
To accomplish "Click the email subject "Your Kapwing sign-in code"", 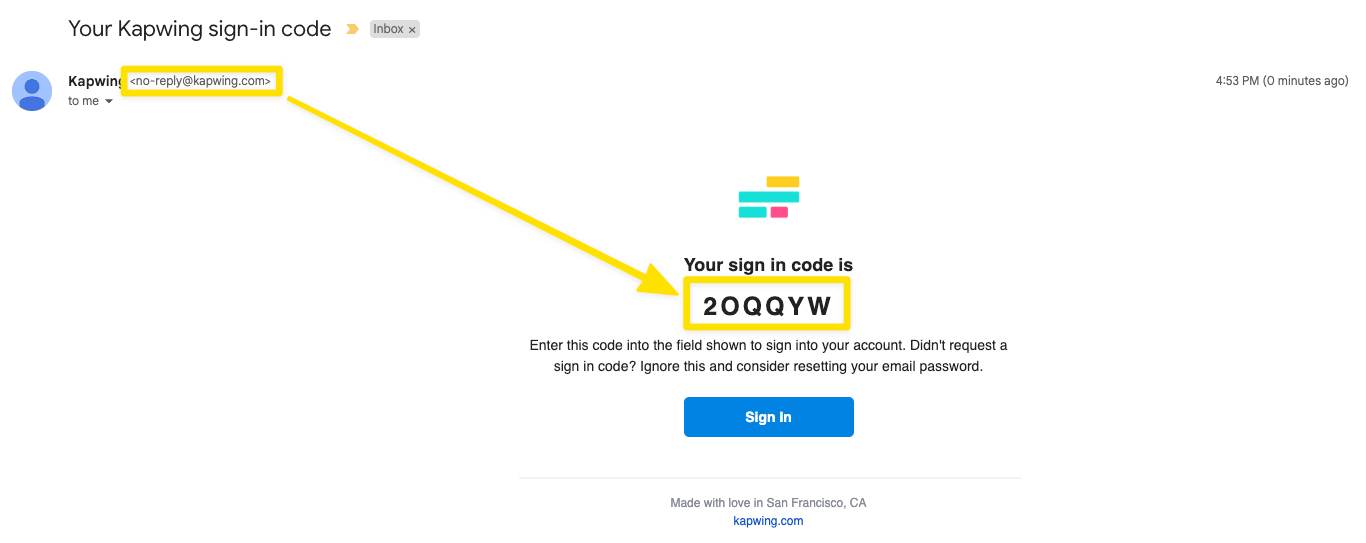I will (x=199, y=29).
